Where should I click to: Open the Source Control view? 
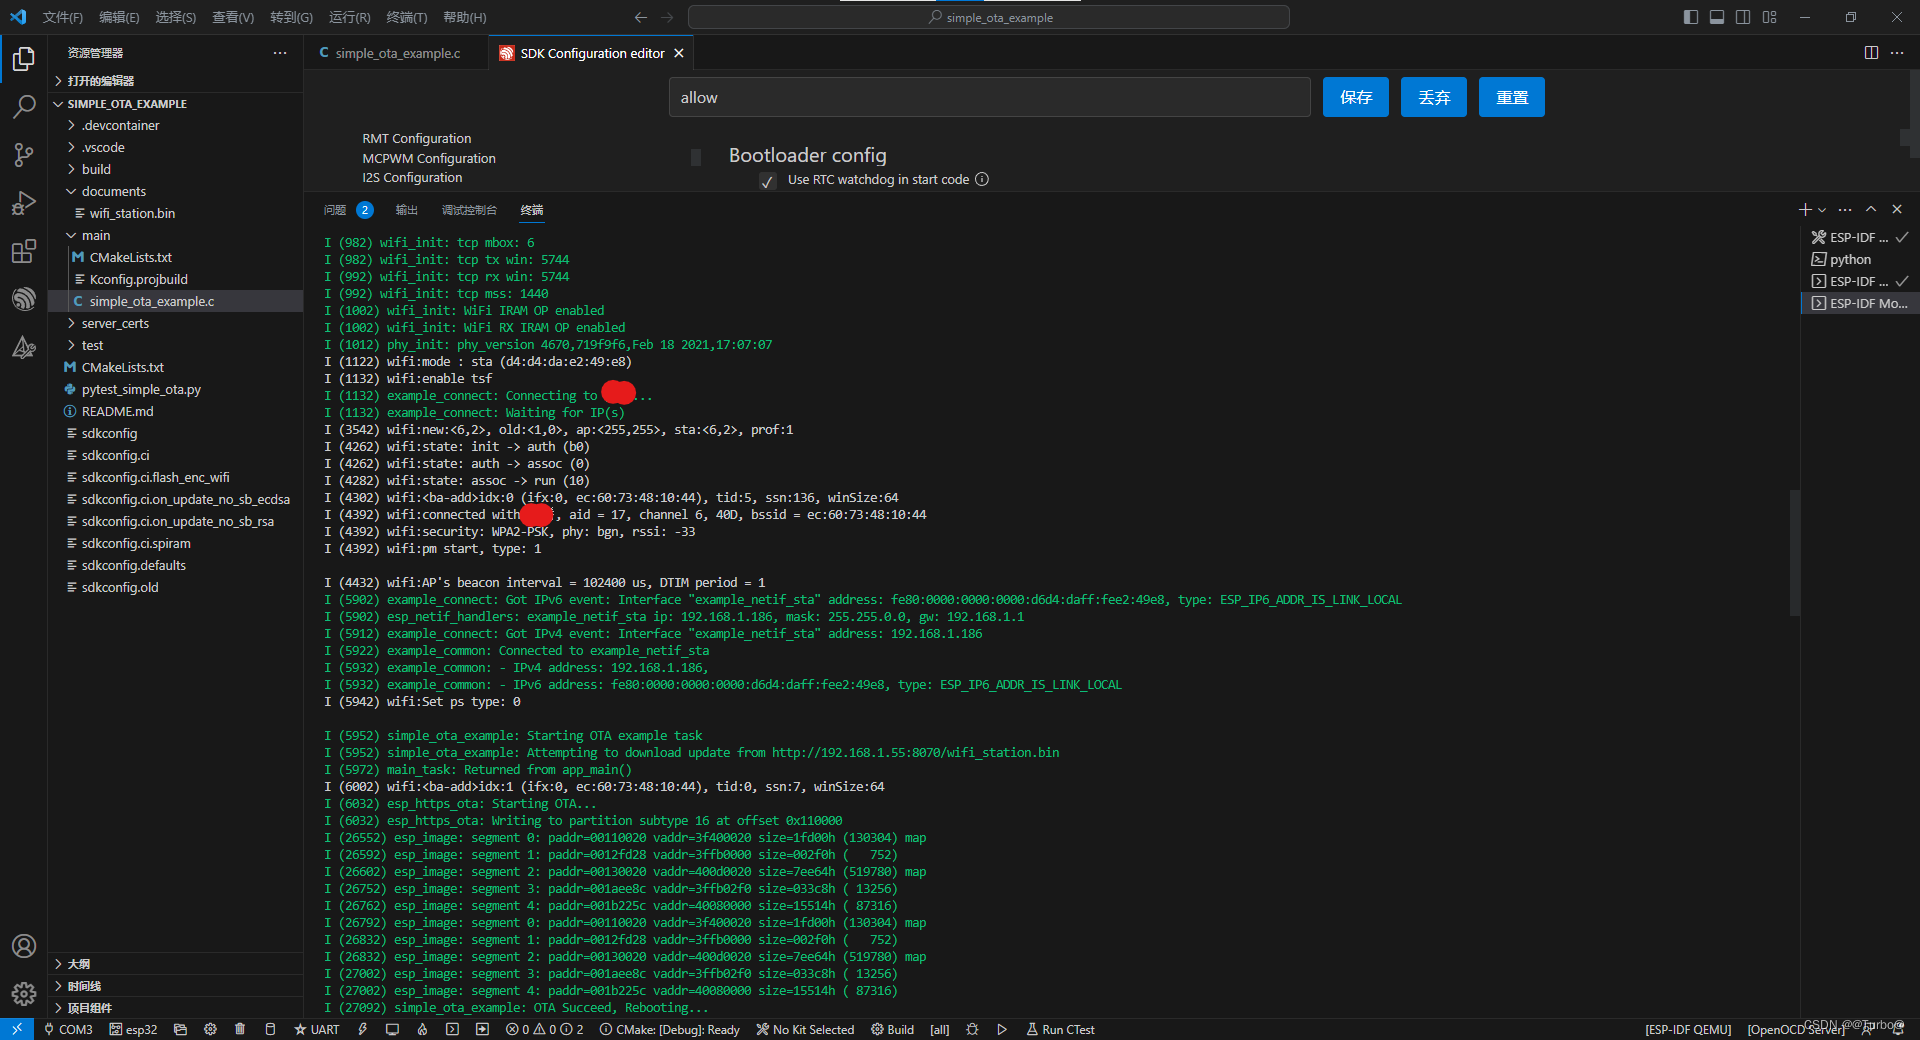point(24,155)
